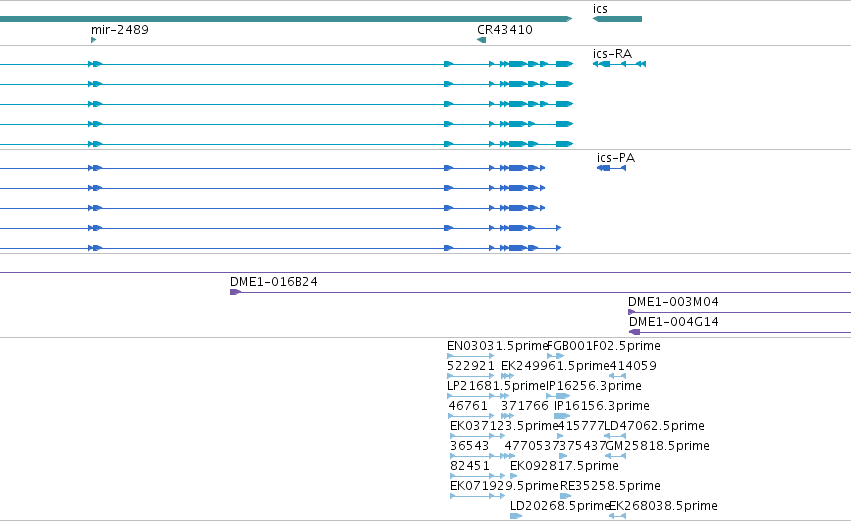Image resolution: width=851 pixels, height=521 pixels.
Task: Click the EK092817.5prime small glyph
Action: (x=513, y=476)
